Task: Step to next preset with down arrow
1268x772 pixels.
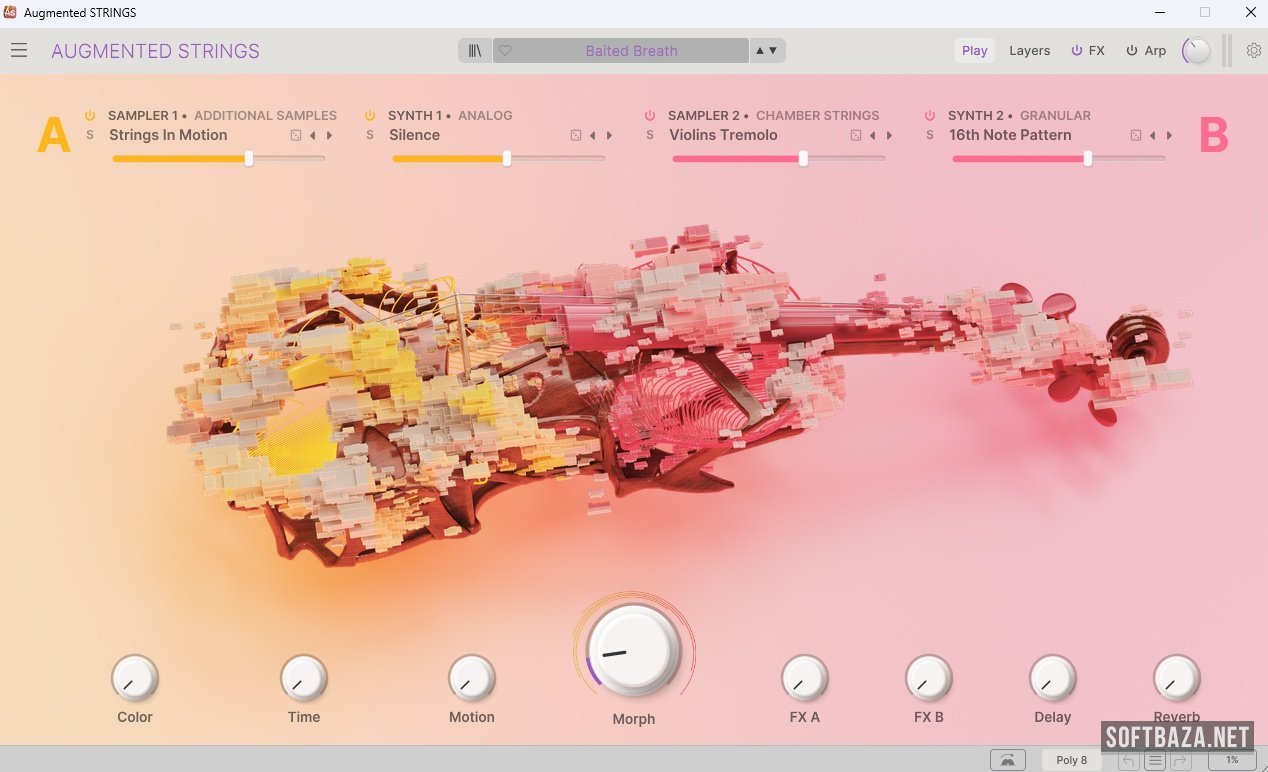Action: coord(773,51)
